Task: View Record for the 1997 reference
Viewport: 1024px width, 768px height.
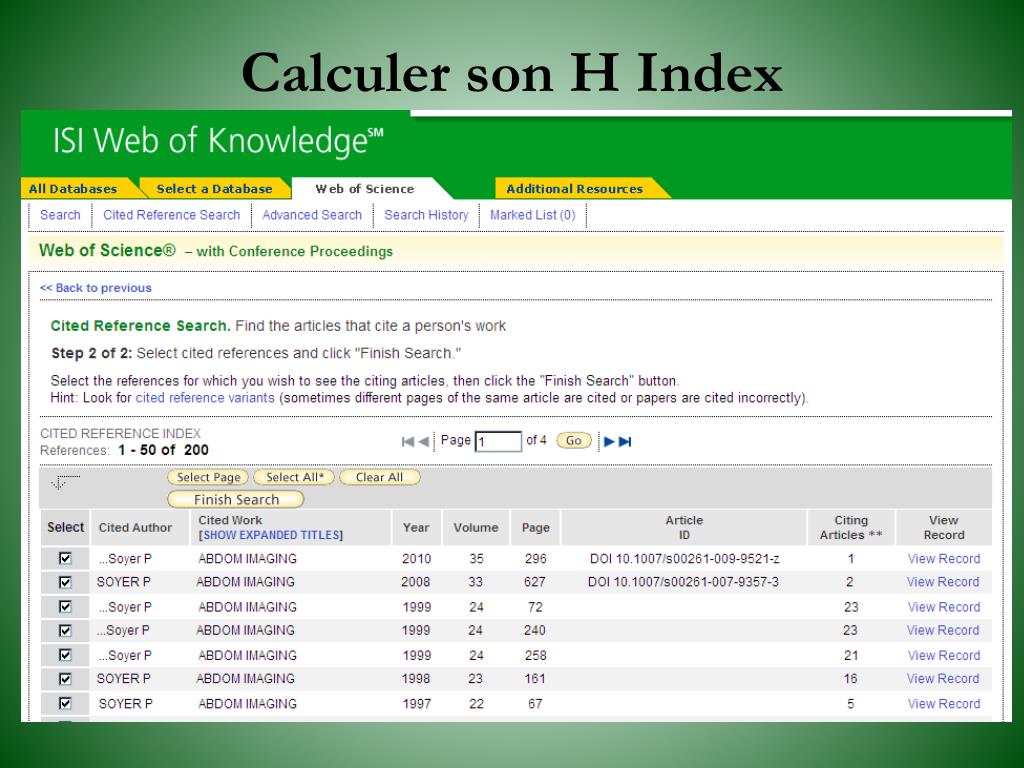Action: (x=944, y=704)
